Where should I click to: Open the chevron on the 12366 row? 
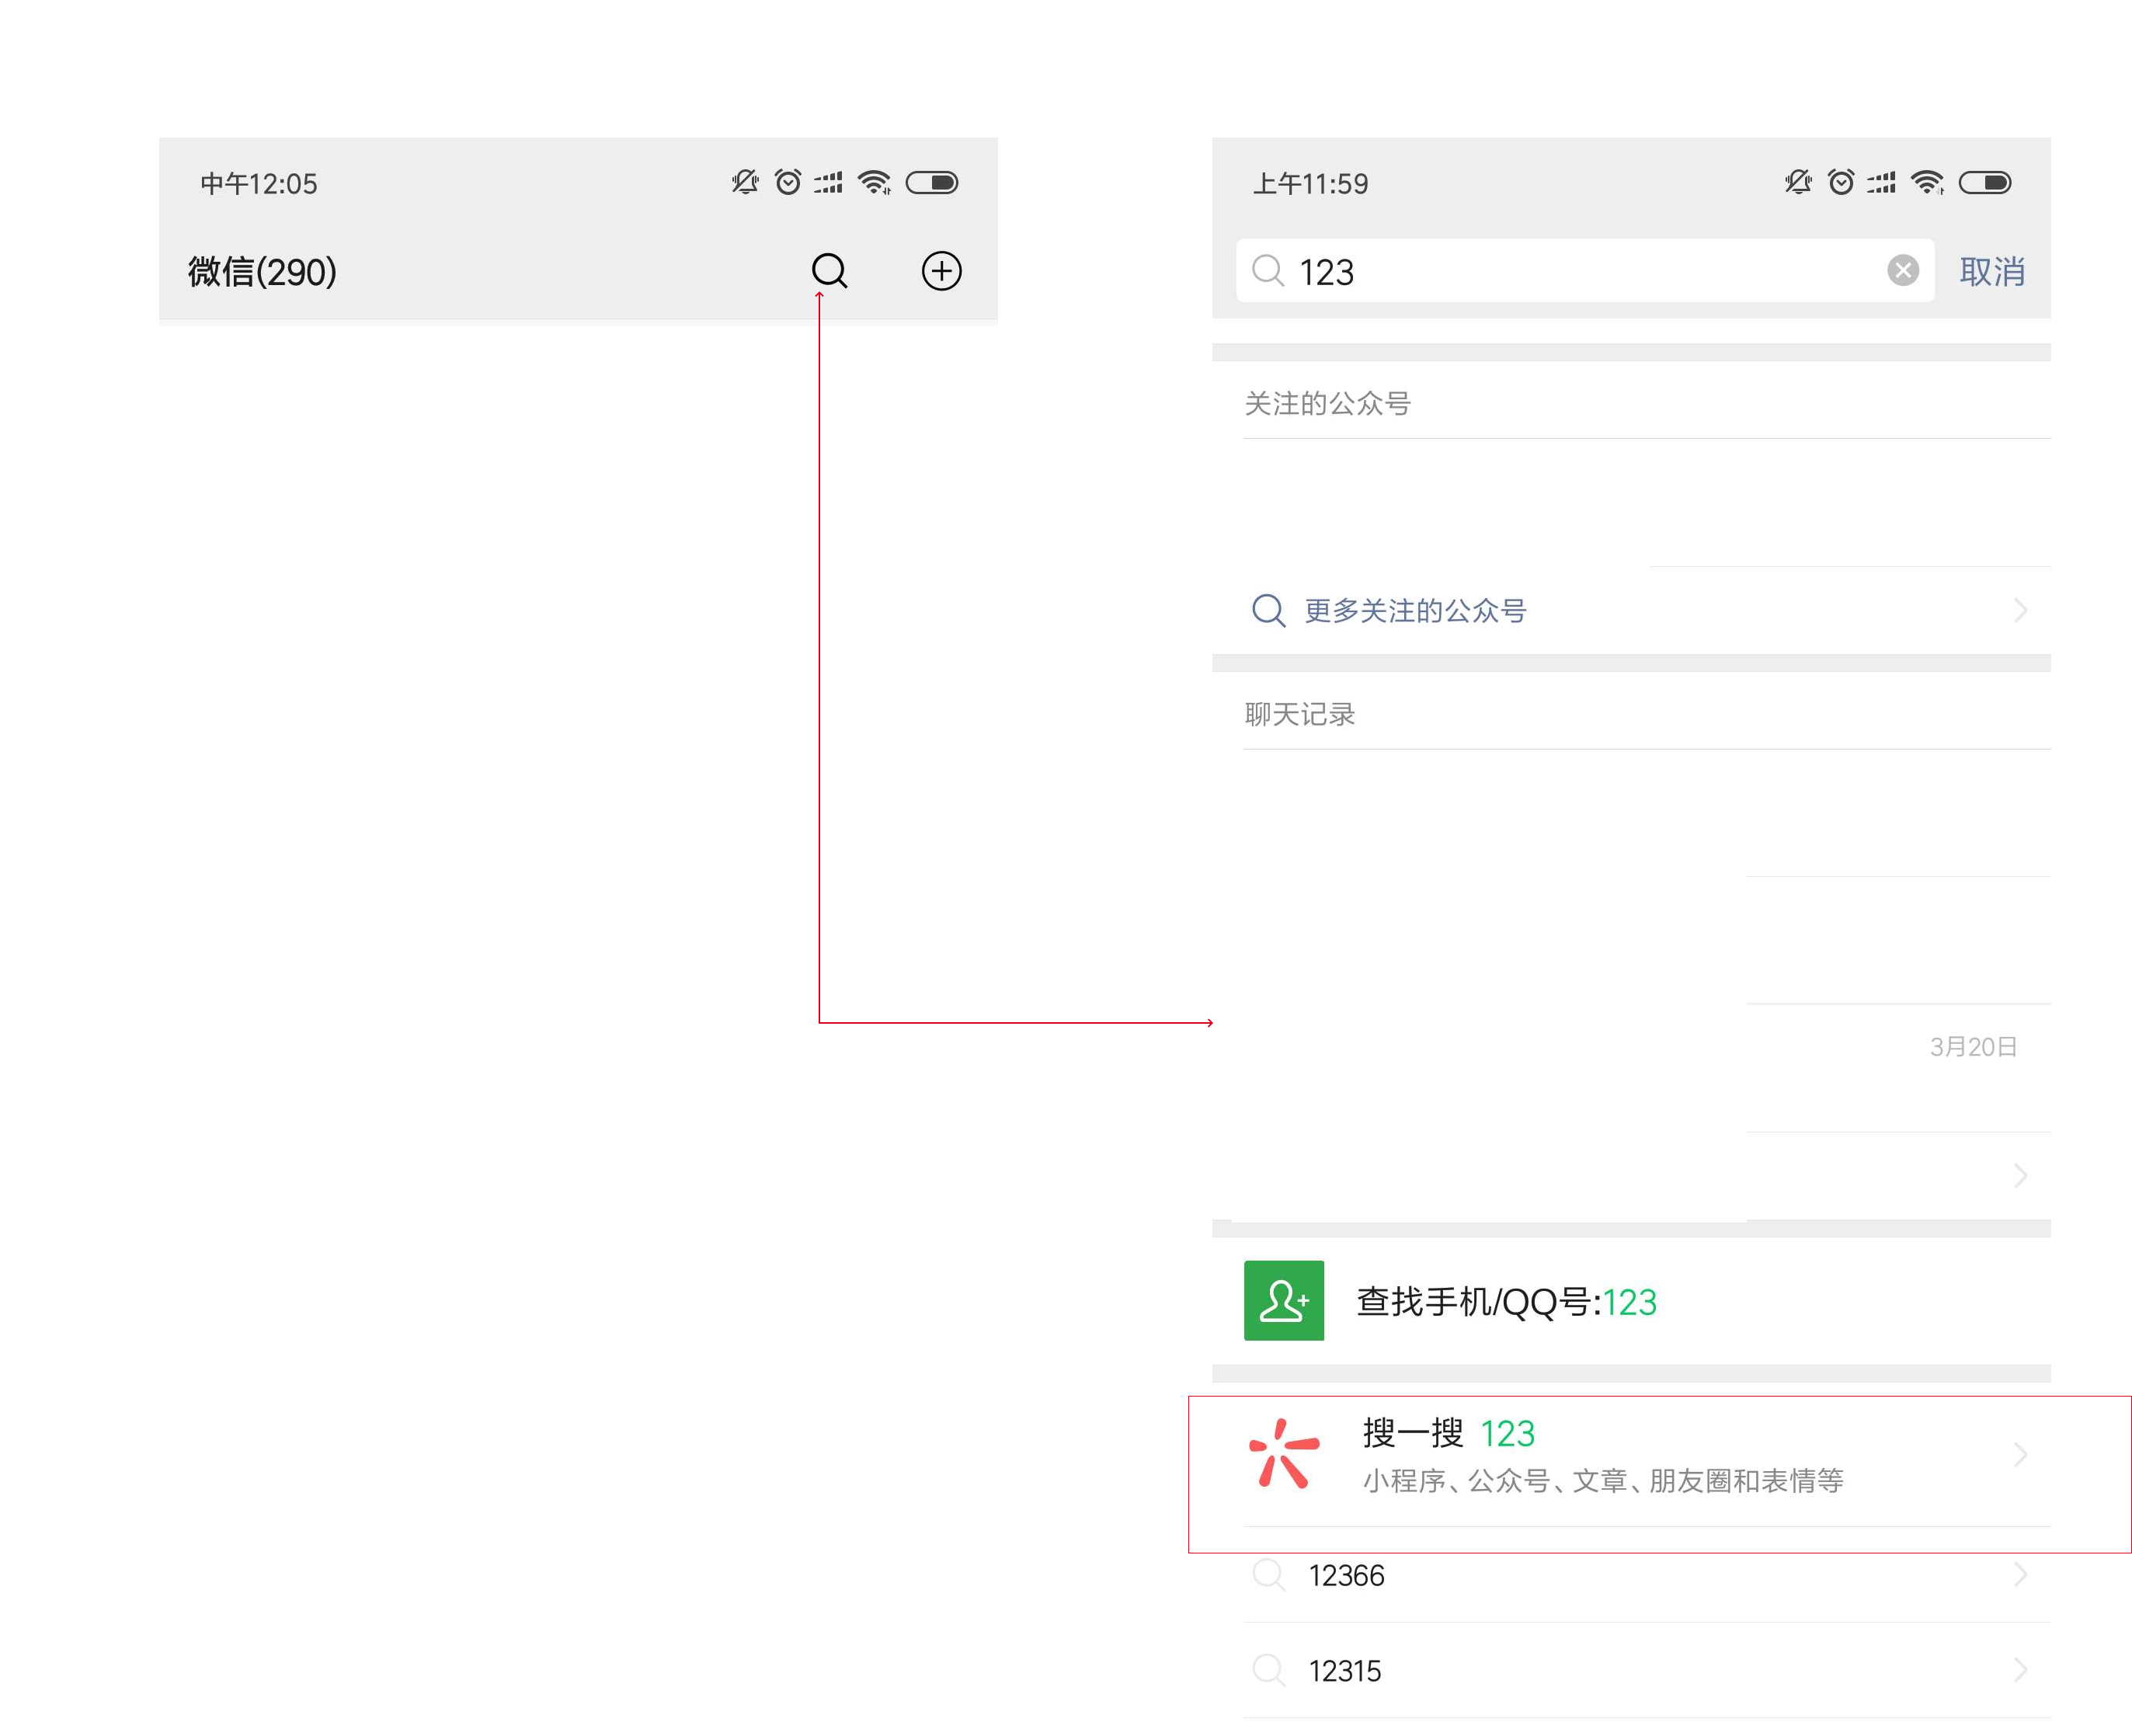[x=2020, y=1575]
